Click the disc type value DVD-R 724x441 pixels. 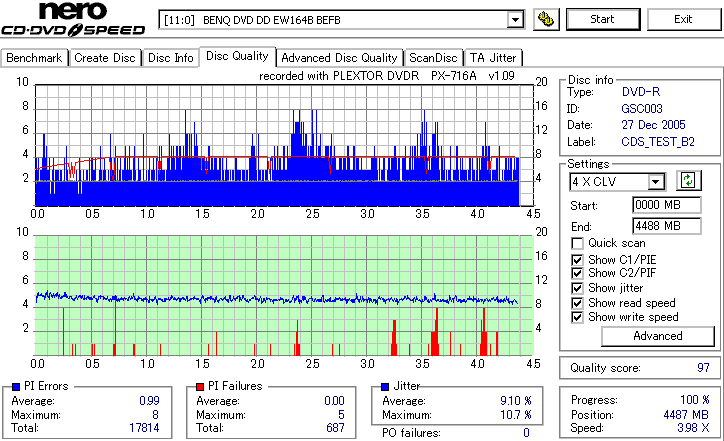pyautogui.click(x=640, y=92)
